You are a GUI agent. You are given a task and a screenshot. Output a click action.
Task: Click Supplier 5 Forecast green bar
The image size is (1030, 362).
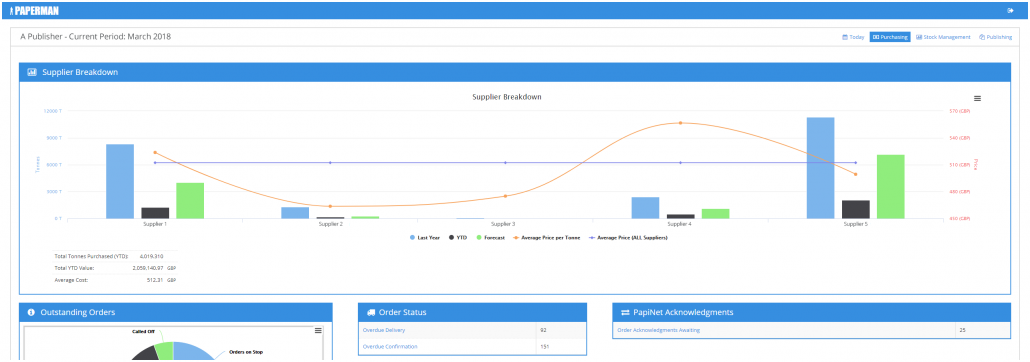(x=891, y=187)
